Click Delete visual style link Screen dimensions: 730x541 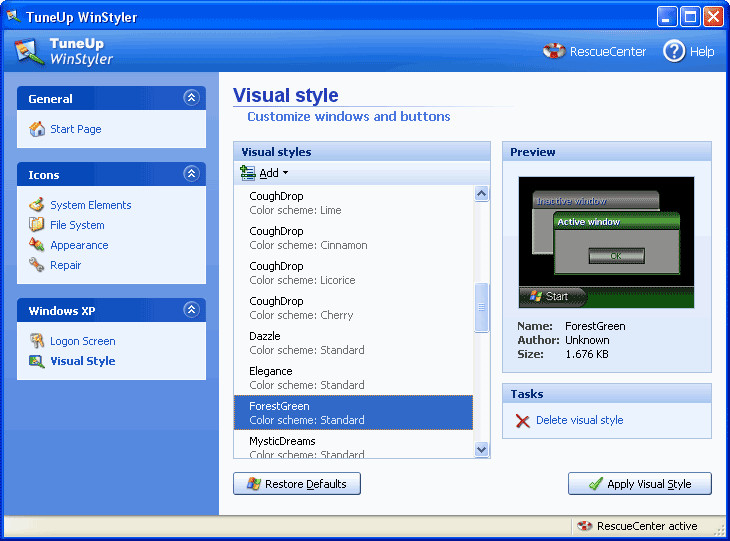(x=580, y=420)
